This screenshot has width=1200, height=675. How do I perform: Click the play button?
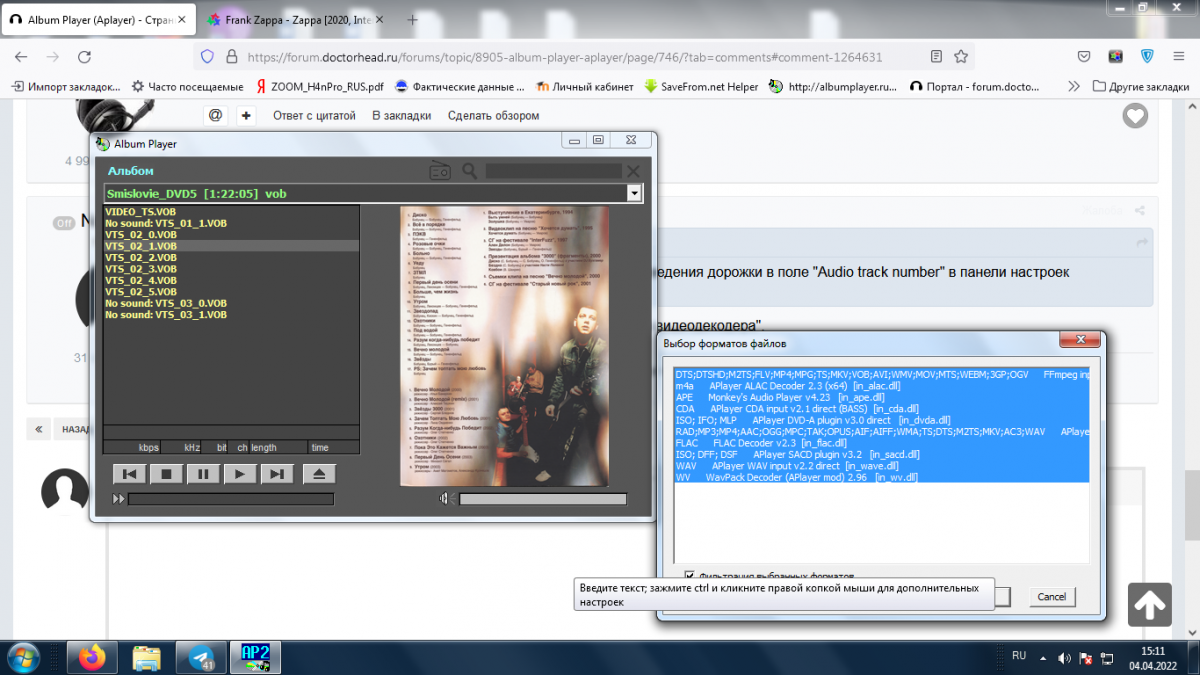click(x=240, y=474)
